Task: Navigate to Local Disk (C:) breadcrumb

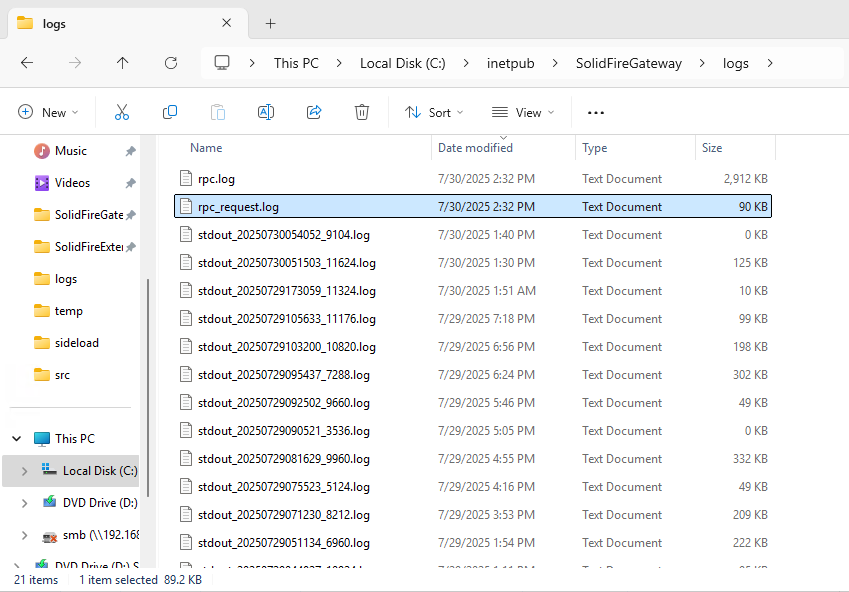Action: click(402, 63)
